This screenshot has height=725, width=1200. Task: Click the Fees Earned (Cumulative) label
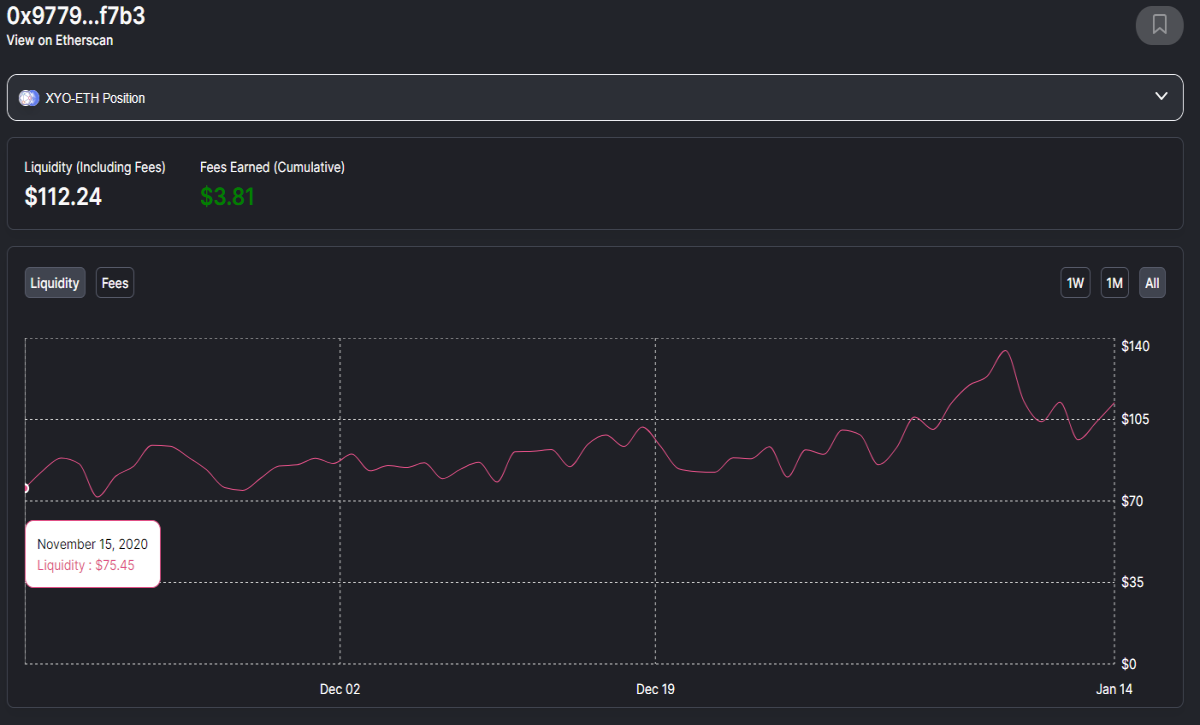272,167
